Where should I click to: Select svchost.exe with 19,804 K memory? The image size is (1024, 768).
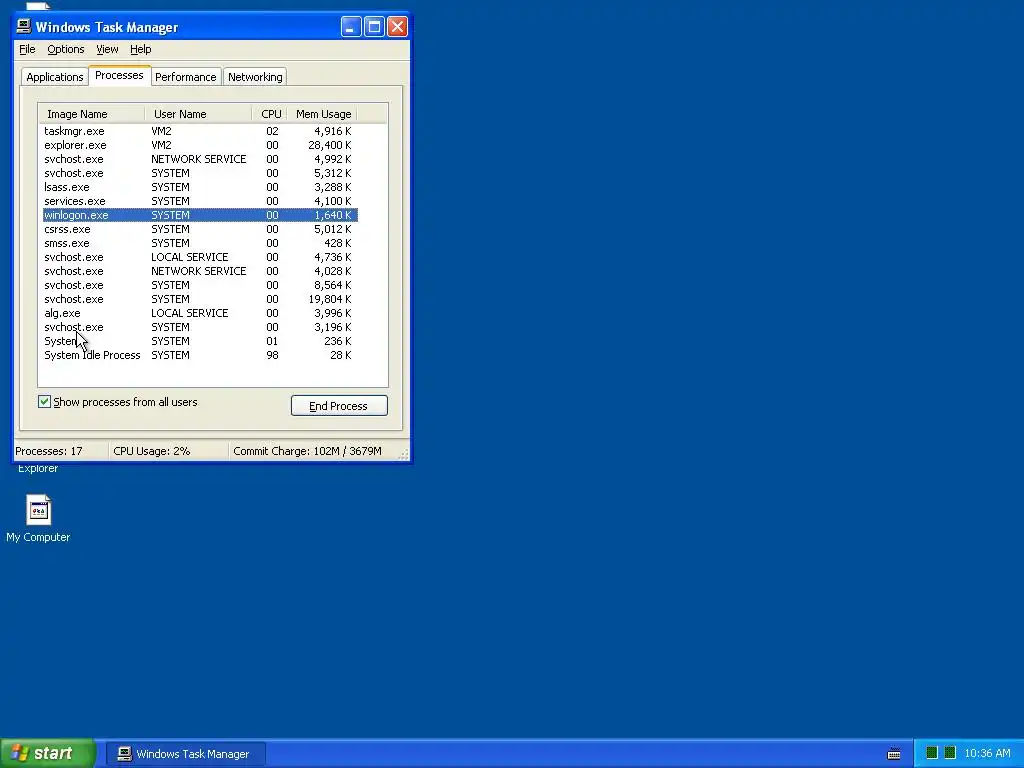tap(200, 299)
